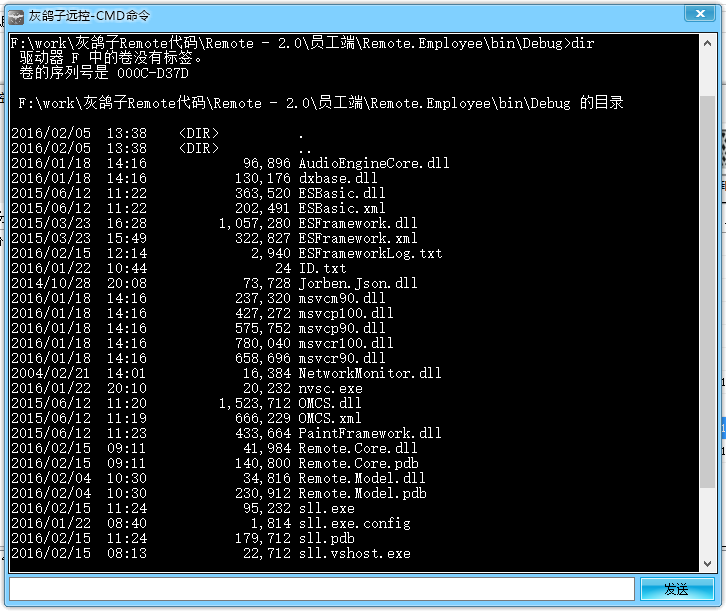This screenshot has width=726, height=611.
Task: Click the vertical scrollbar track
Action: point(707,300)
